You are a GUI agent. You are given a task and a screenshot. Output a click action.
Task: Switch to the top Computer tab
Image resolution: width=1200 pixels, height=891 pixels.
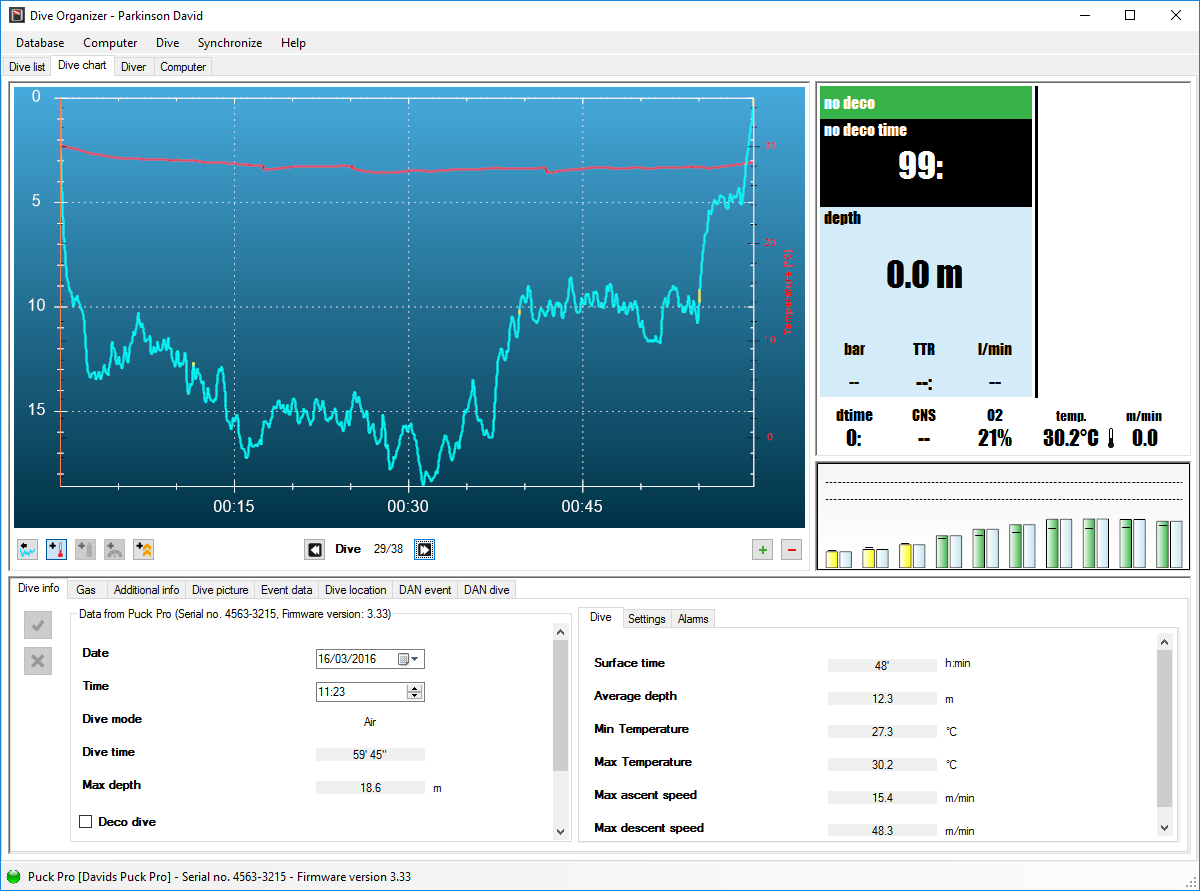pyautogui.click(x=183, y=67)
